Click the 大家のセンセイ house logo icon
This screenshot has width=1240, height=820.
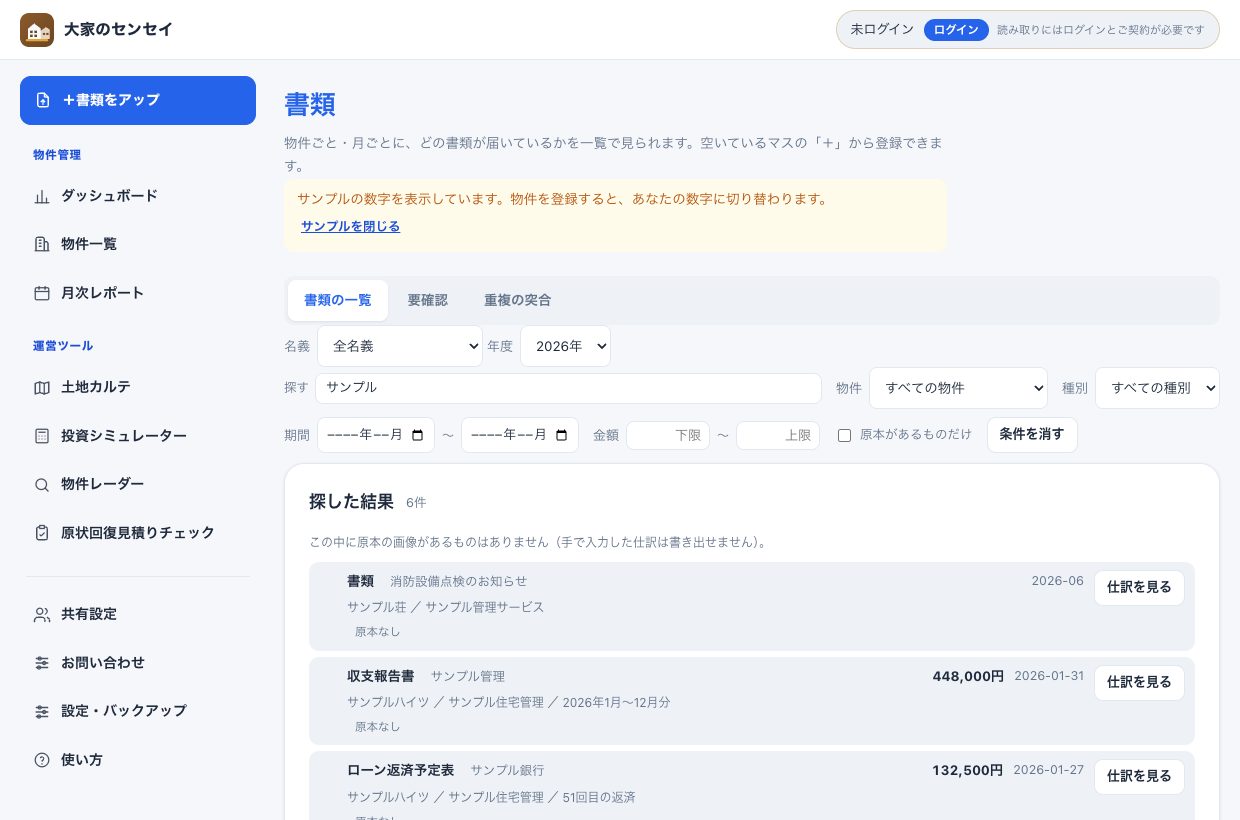37,30
